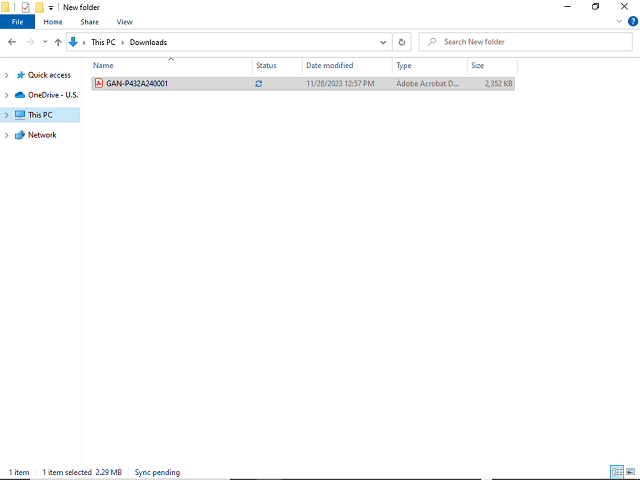Viewport: 640px width, 480px height.
Task: Open the File ribbon tab
Action: click(18, 22)
